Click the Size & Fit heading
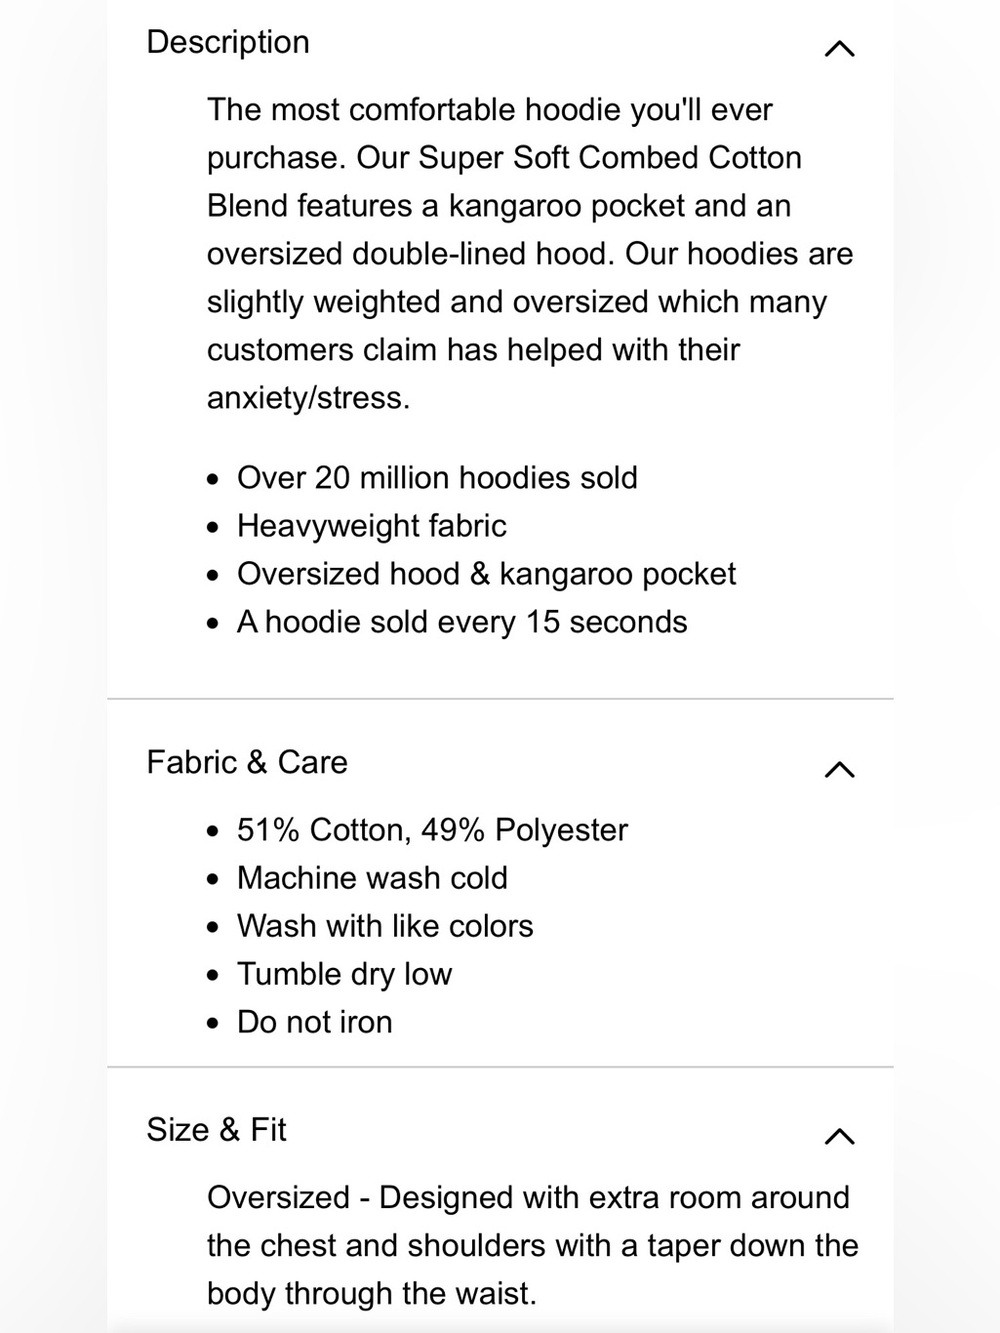The image size is (1000, 1333). click(216, 1129)
